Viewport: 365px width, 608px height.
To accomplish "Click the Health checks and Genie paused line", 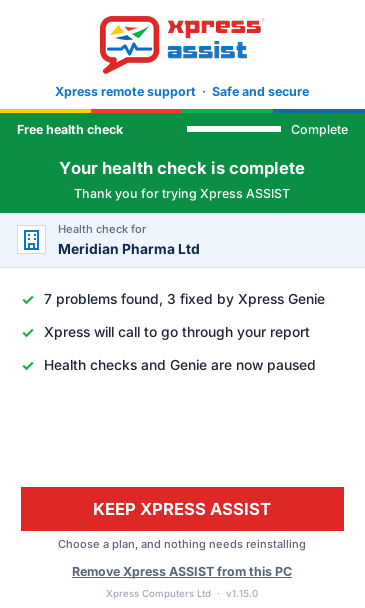I will coord(180,365).
